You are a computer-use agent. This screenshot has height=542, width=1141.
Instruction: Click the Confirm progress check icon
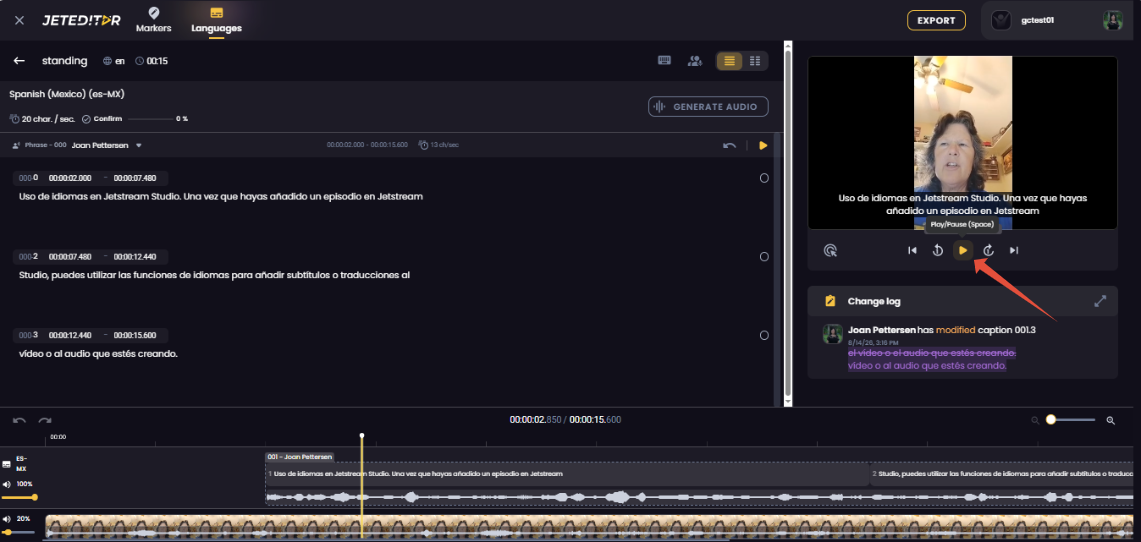click(86, 119)
